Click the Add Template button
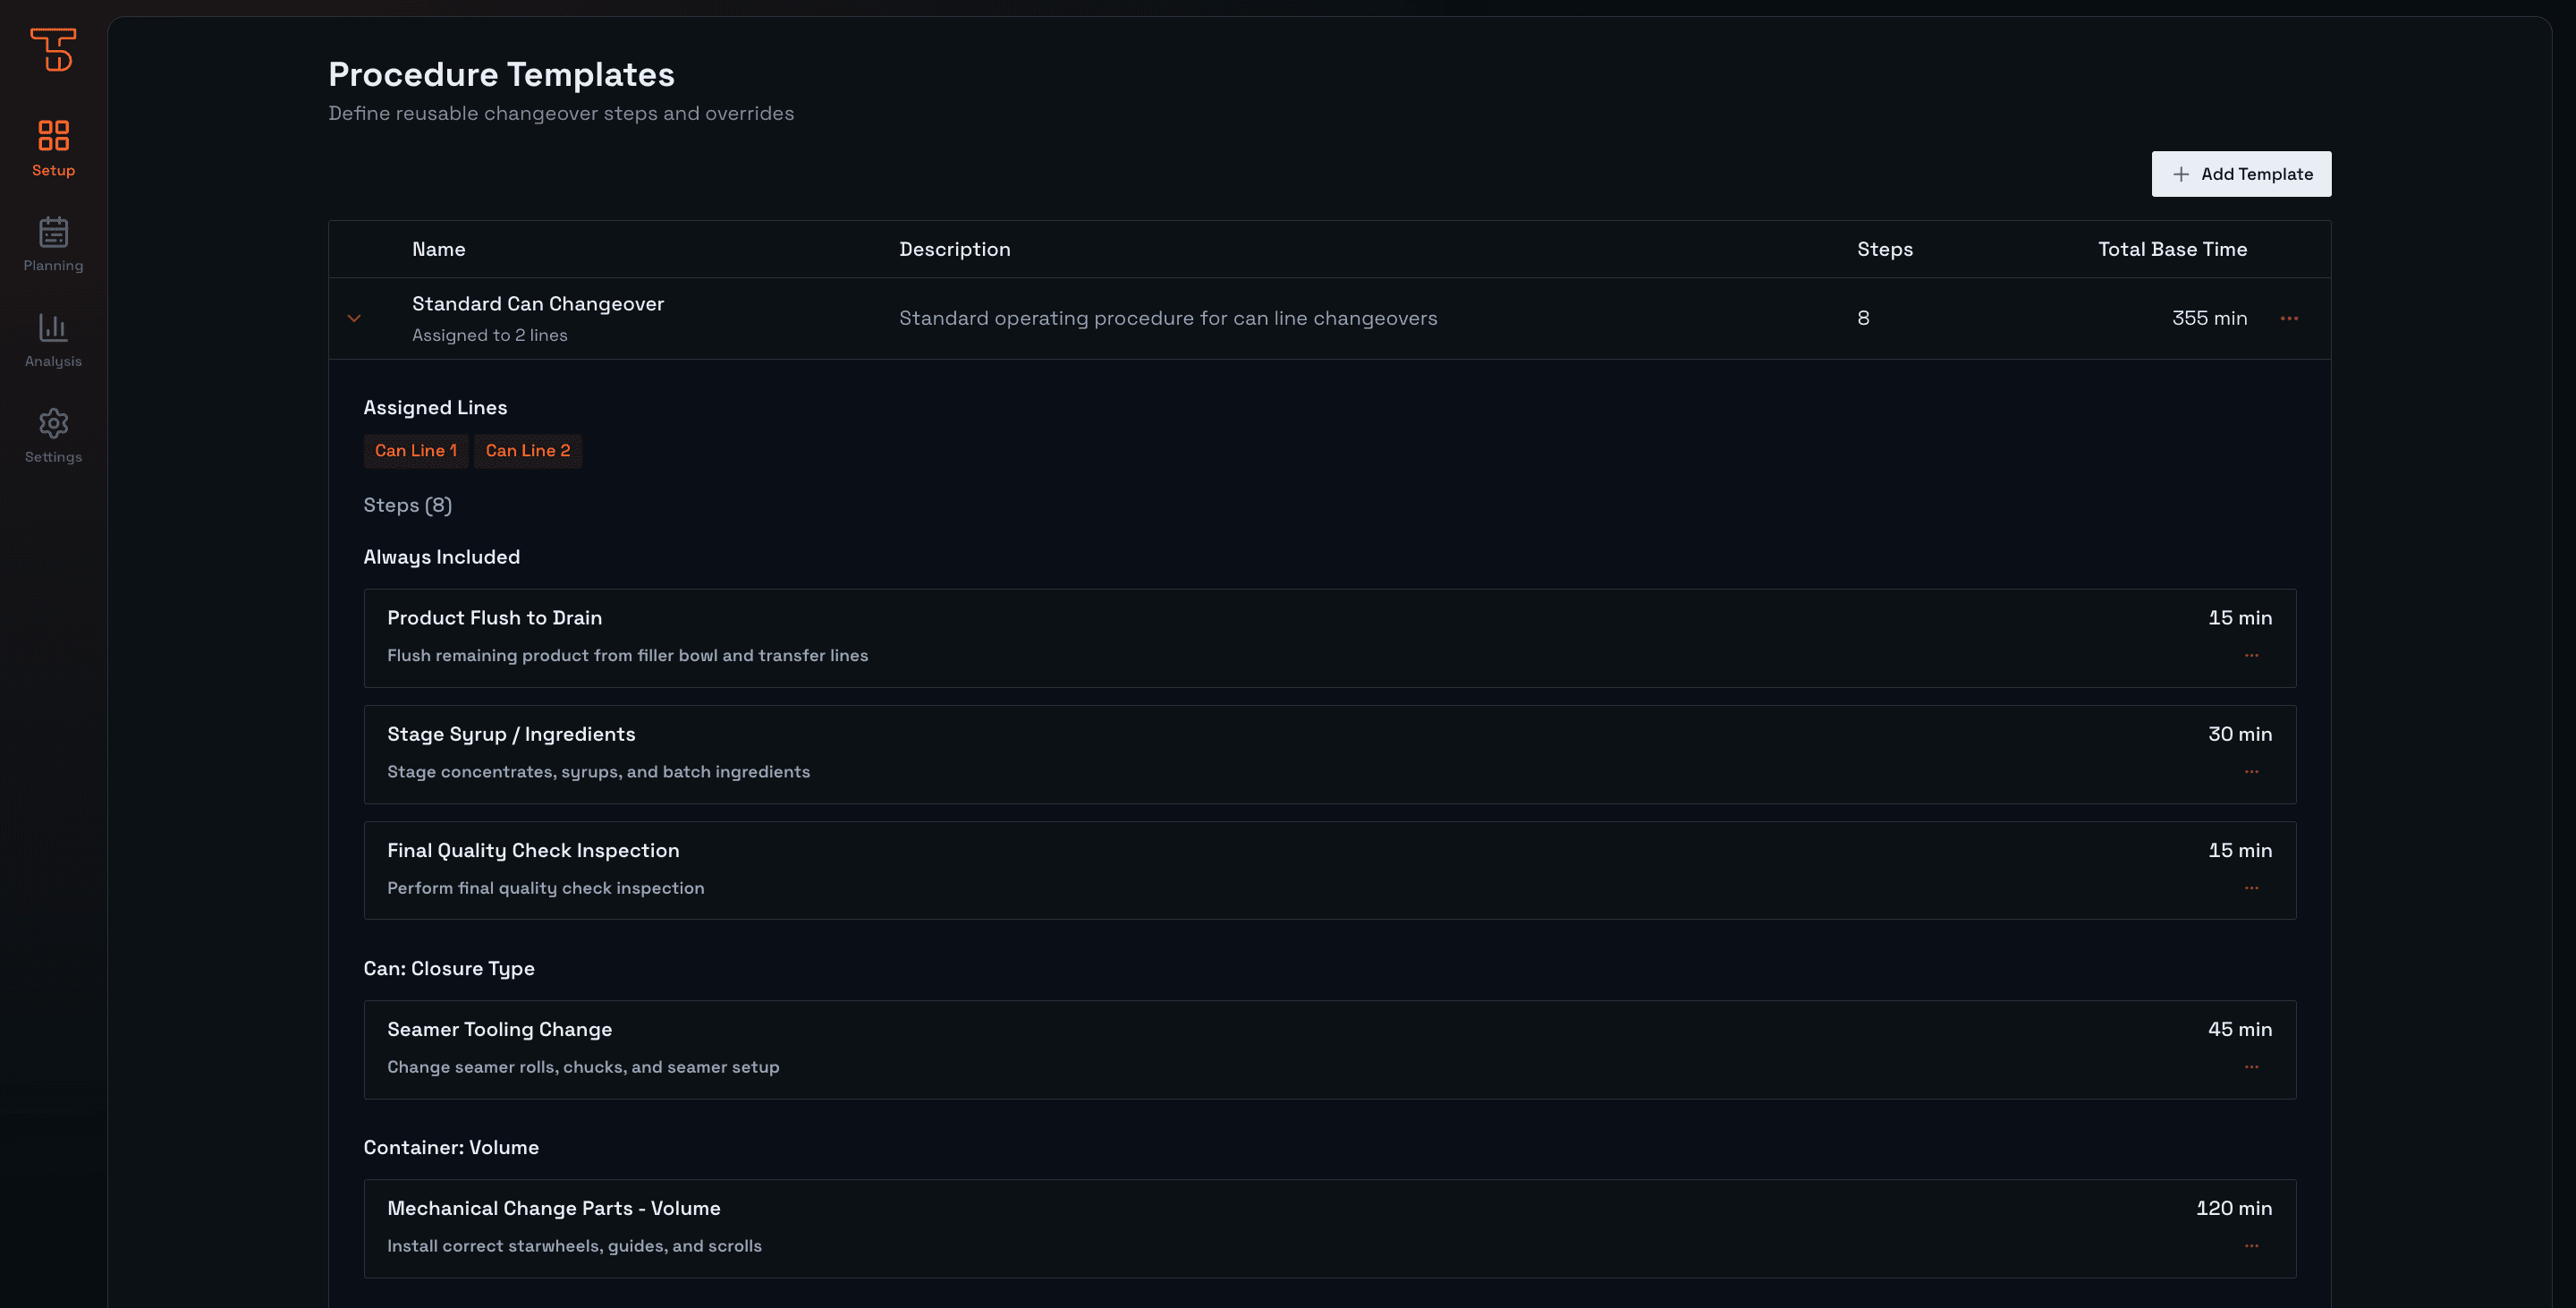 point(2241,174)
